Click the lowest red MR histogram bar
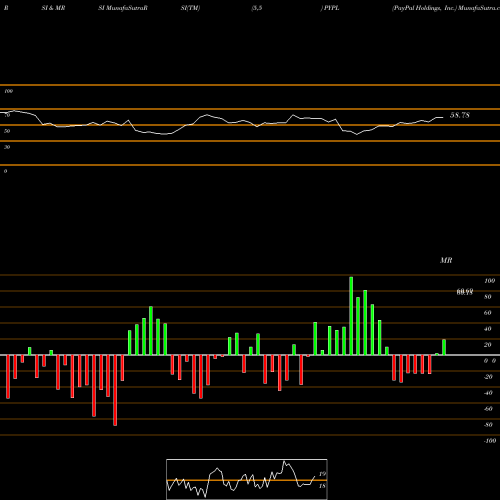Screen dimensions: 500x500 tap(115, 390)
